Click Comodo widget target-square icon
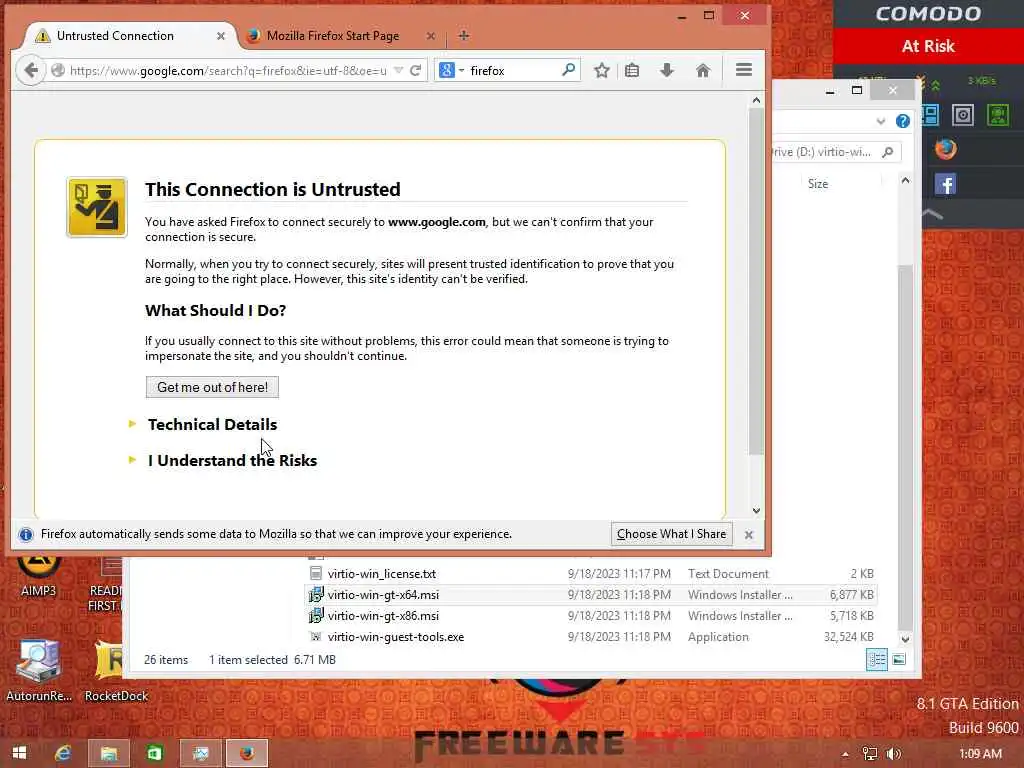Image resolution: width=1024 pixels, height=768 pixels. point(963,115)
